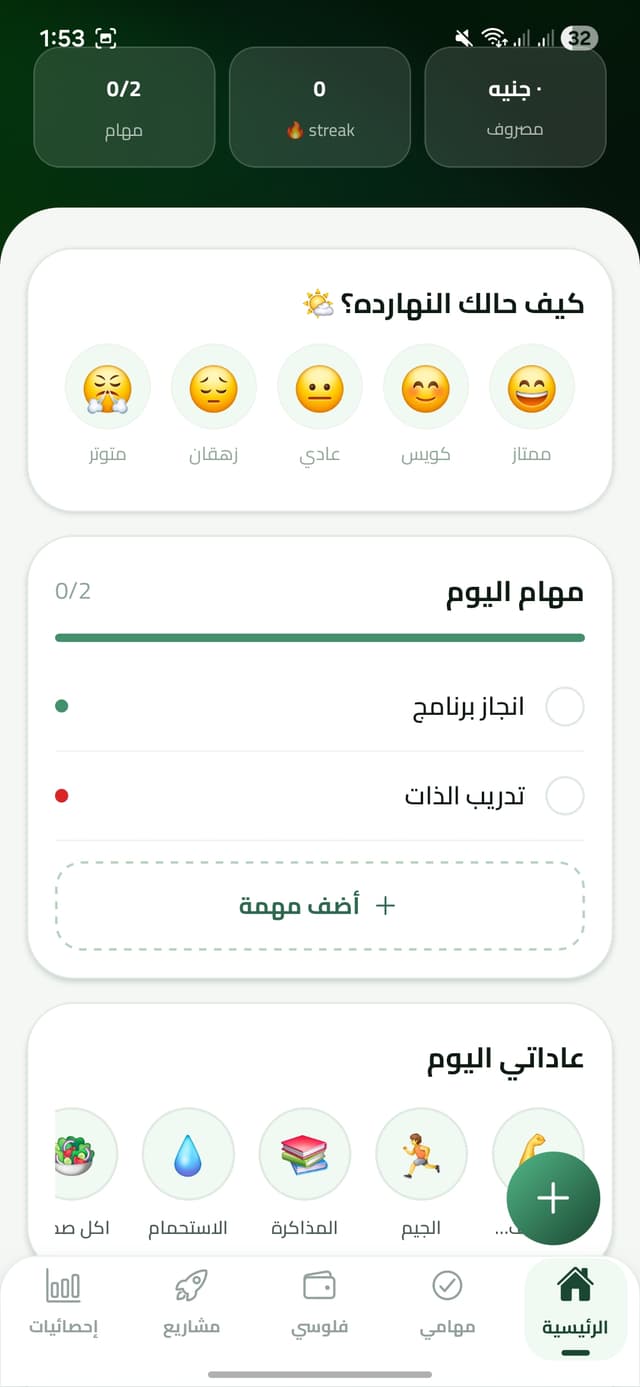Open the 0/2 مهام summary card

[x=124, y=107]
